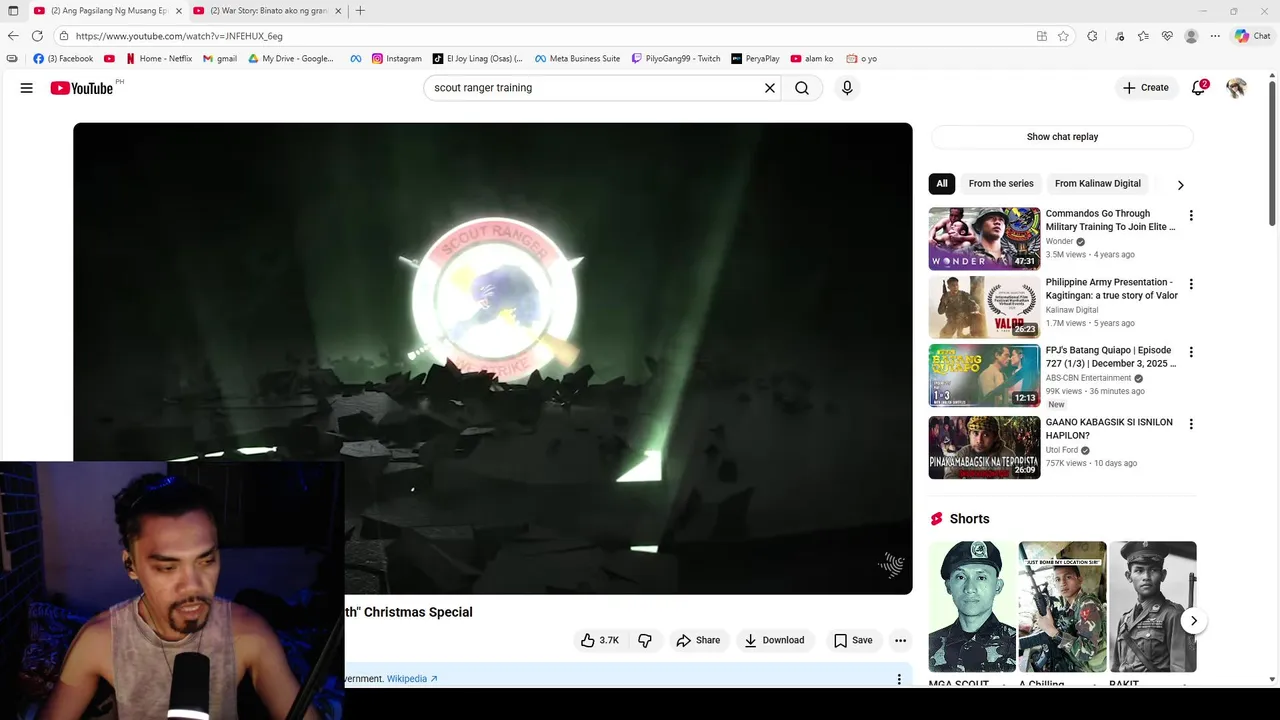Image resolution: width=1280 pixels, height=720 pixels.
Task: Click the magnifier search button
Action: (x=802, y=88)
